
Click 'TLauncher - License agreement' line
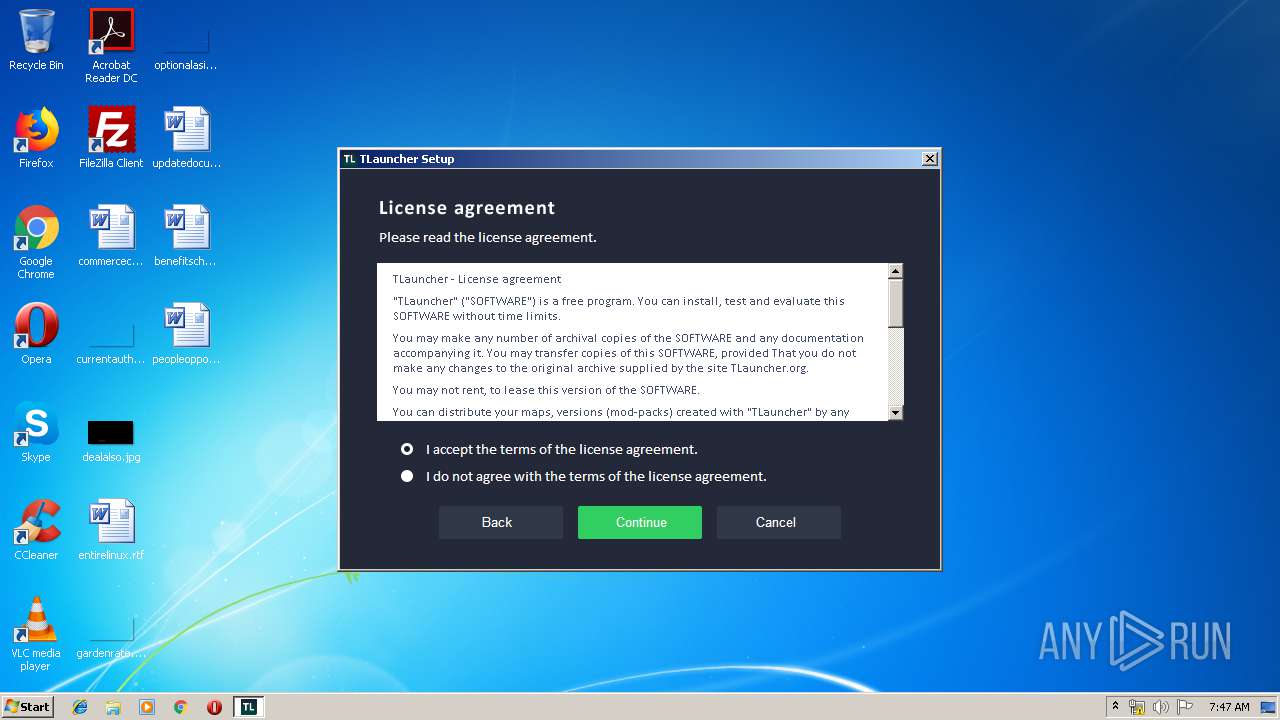tap(477, 279)
